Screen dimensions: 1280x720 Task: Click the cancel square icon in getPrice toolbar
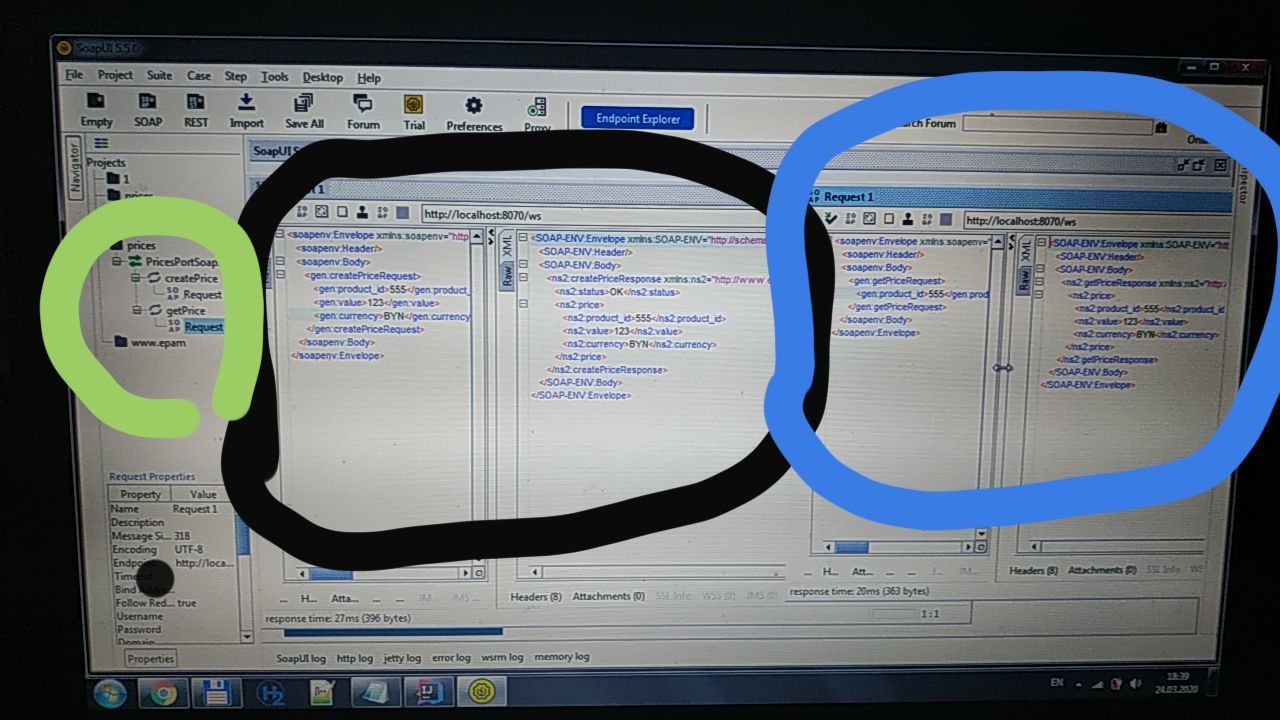click(944, 219)
